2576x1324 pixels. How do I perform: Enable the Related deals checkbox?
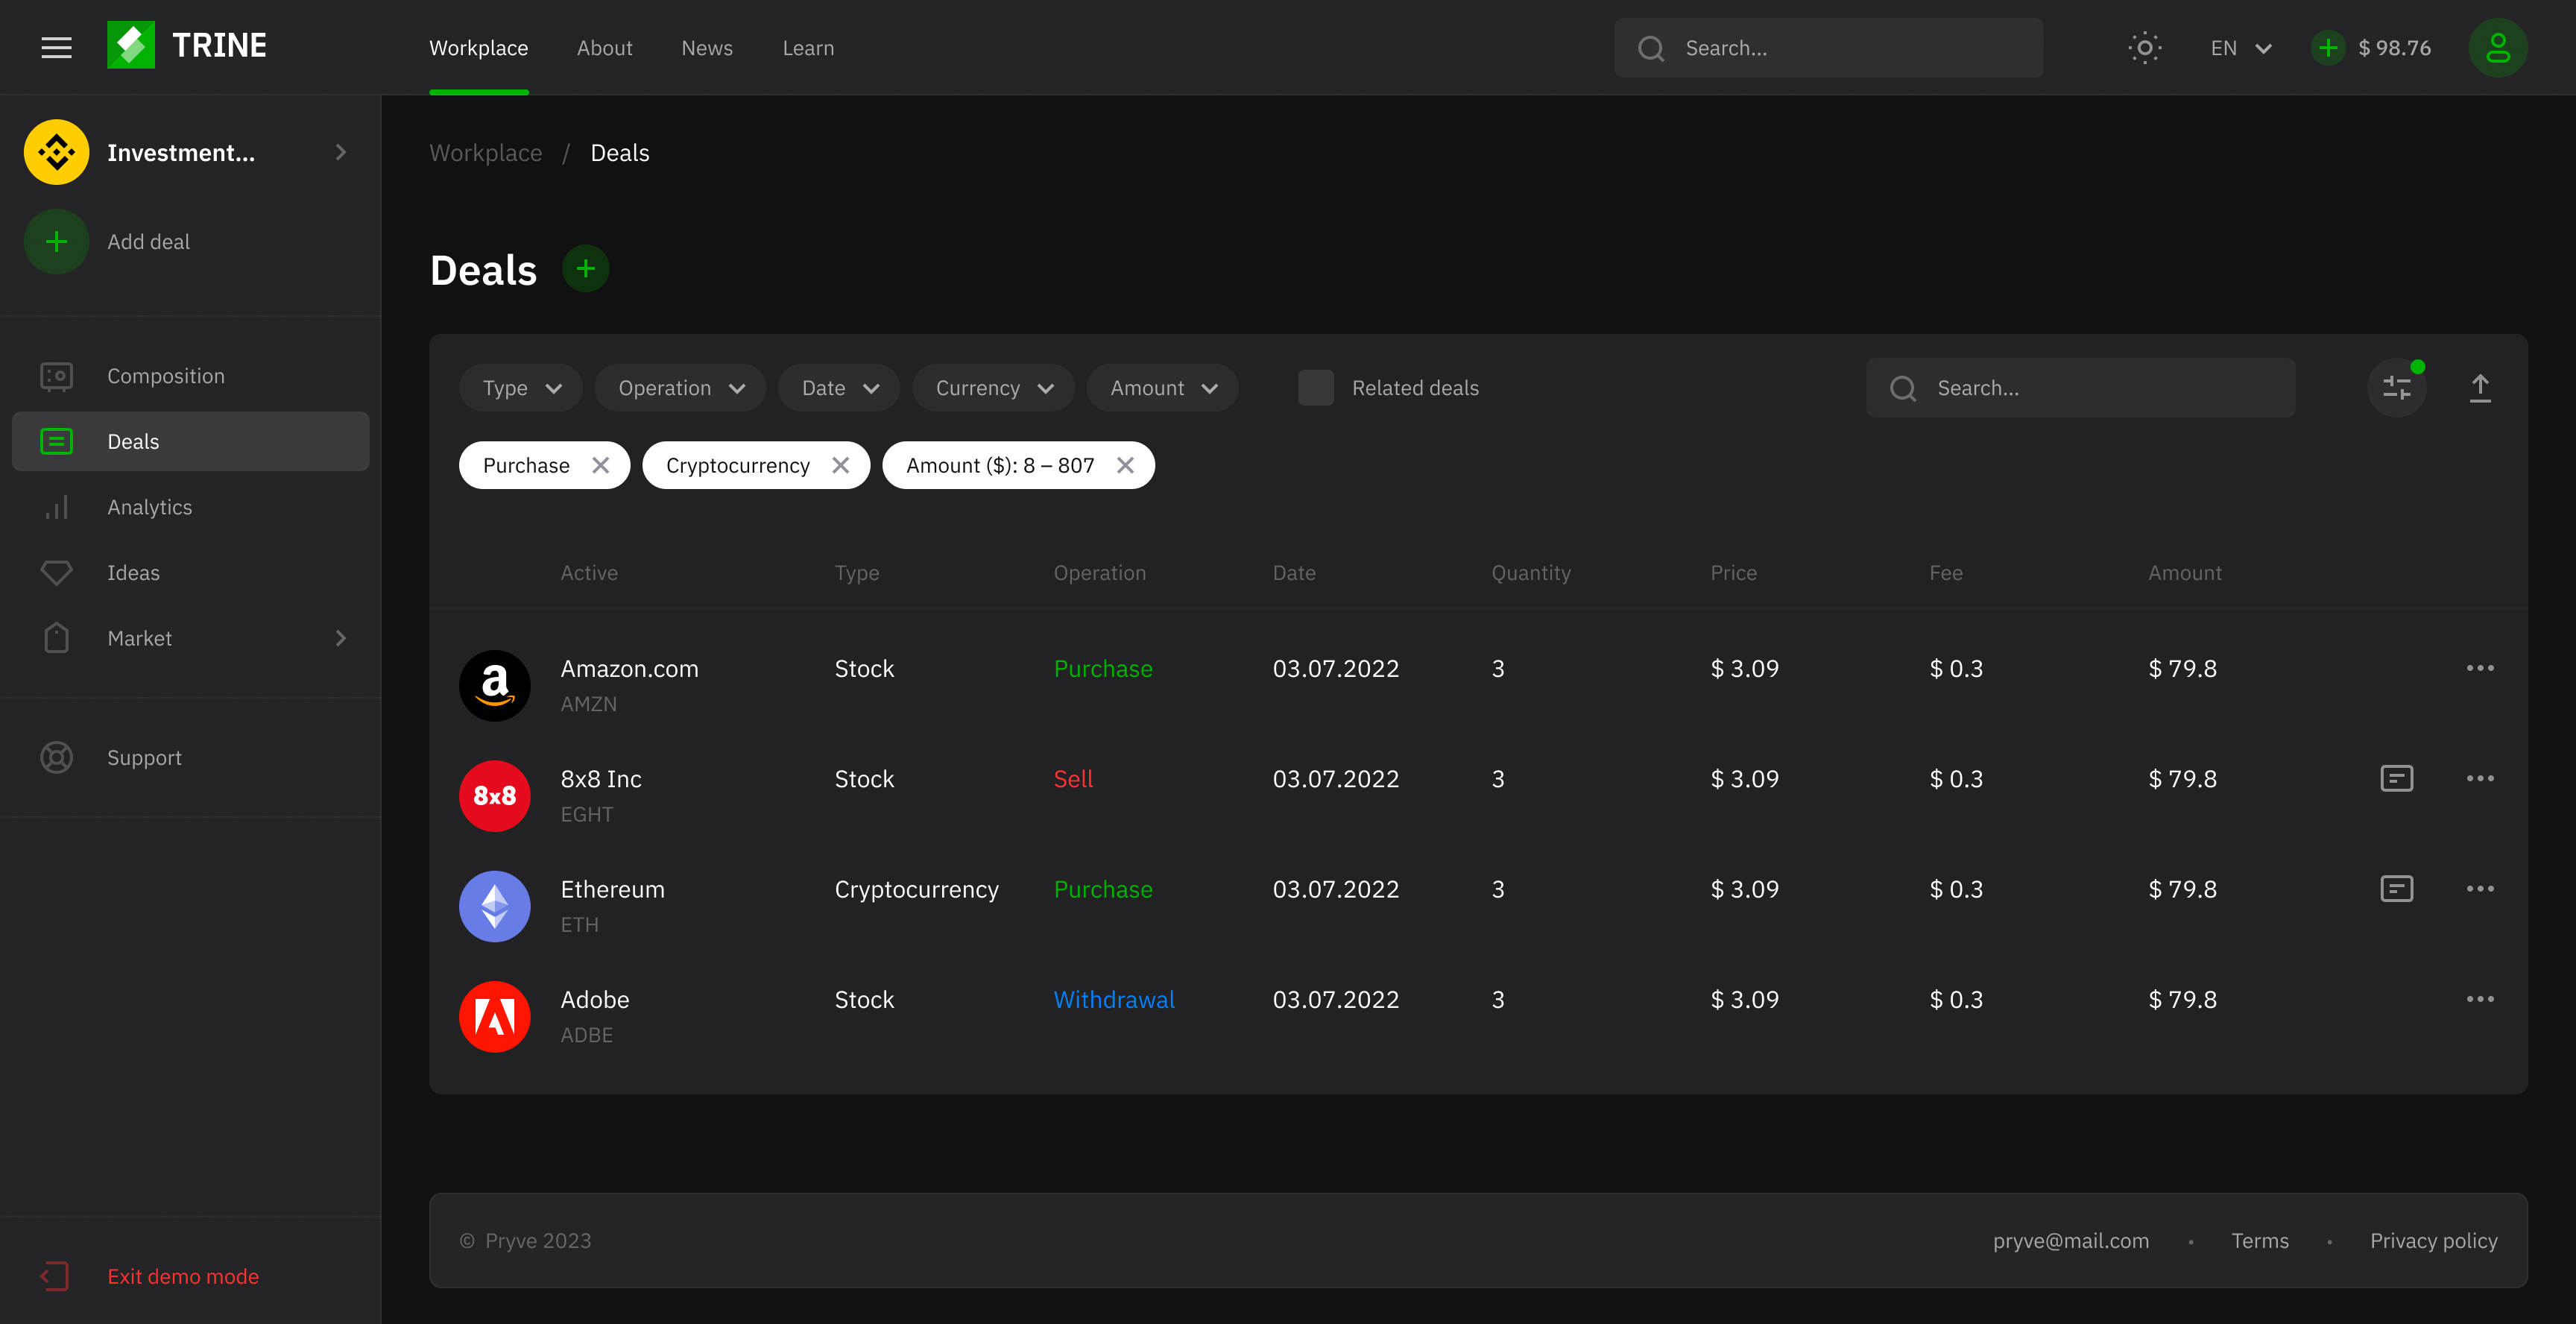pyautogui.click(x=1315, y=388)
